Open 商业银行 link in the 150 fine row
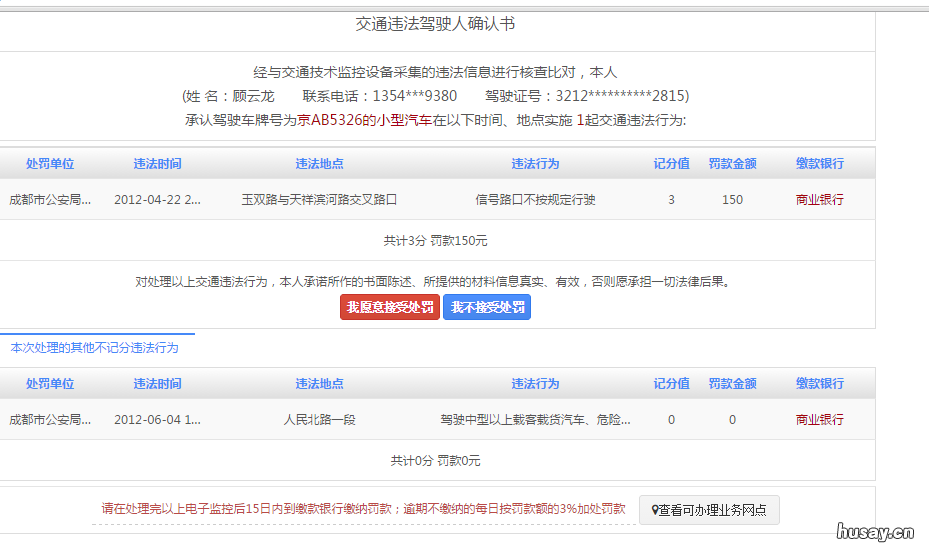 click(x=819, y=200)
